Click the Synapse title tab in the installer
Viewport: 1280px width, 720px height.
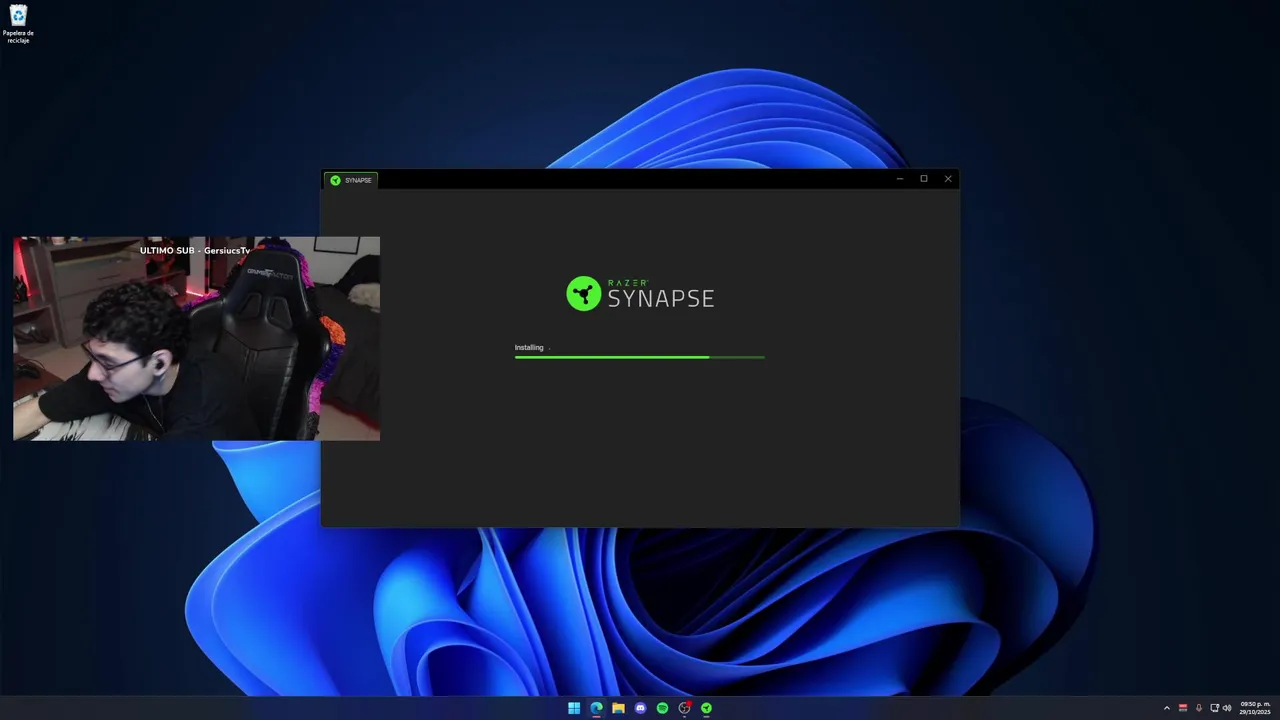coord(351,180)
